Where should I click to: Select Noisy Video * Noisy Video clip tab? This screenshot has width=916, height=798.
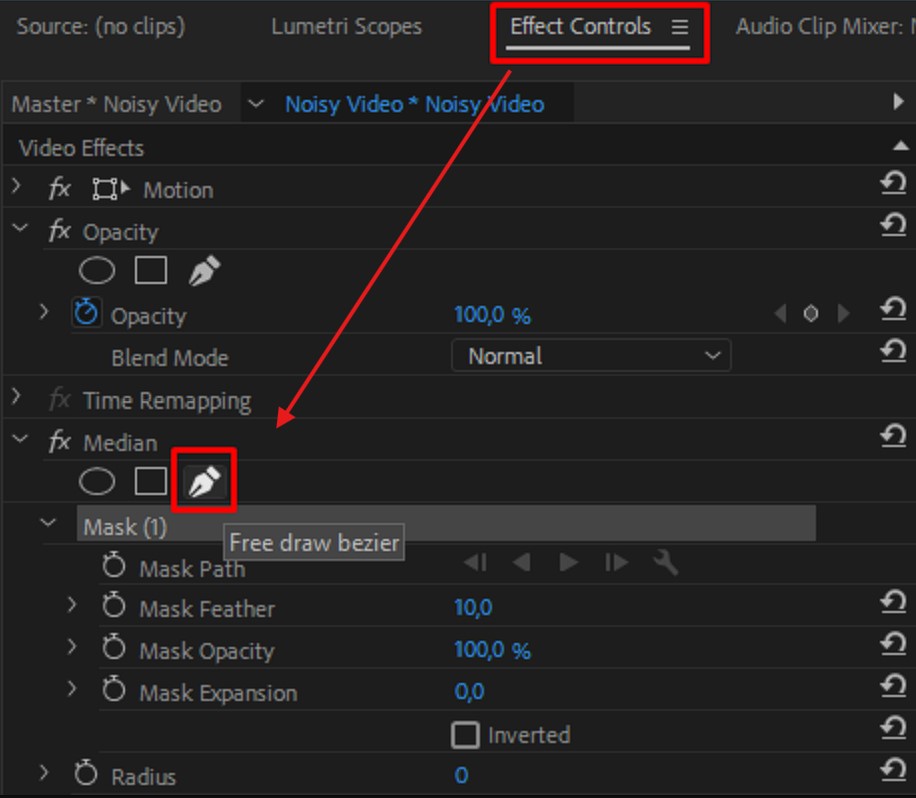click(415, 104)
